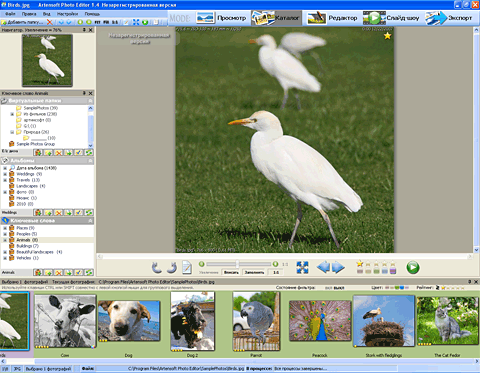
Task: Click the blue full-screen arrows icon in top toolbar
Action: (x=136, y=22)
